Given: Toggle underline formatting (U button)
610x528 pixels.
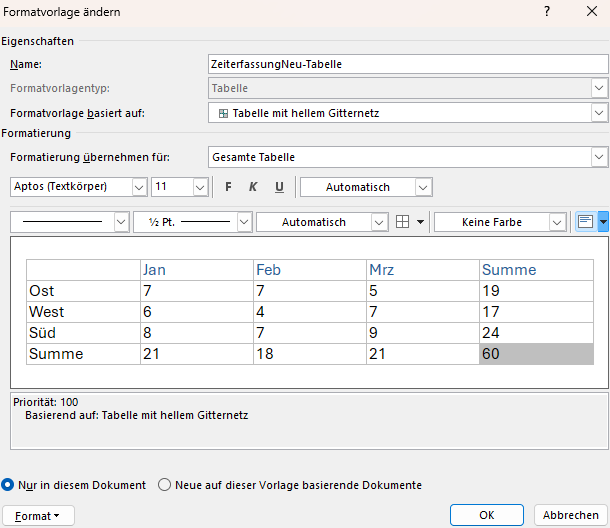Looking at the screenshot, I should 279,187.
